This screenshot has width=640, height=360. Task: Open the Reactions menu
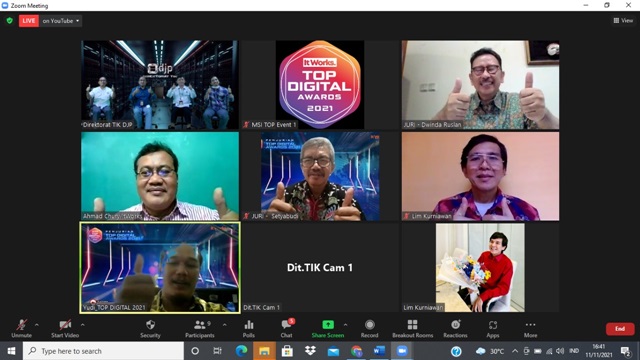pyautogui.click(x=455, y=329)
